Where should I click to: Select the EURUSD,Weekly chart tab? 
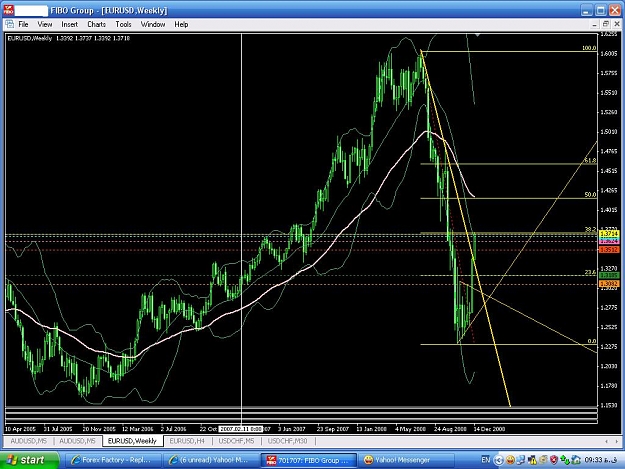tap(132, 441)
